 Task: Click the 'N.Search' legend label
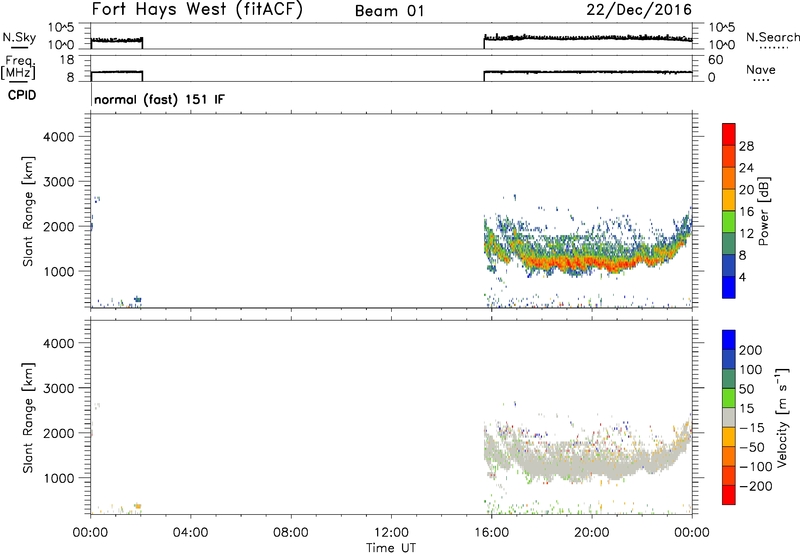772,37
